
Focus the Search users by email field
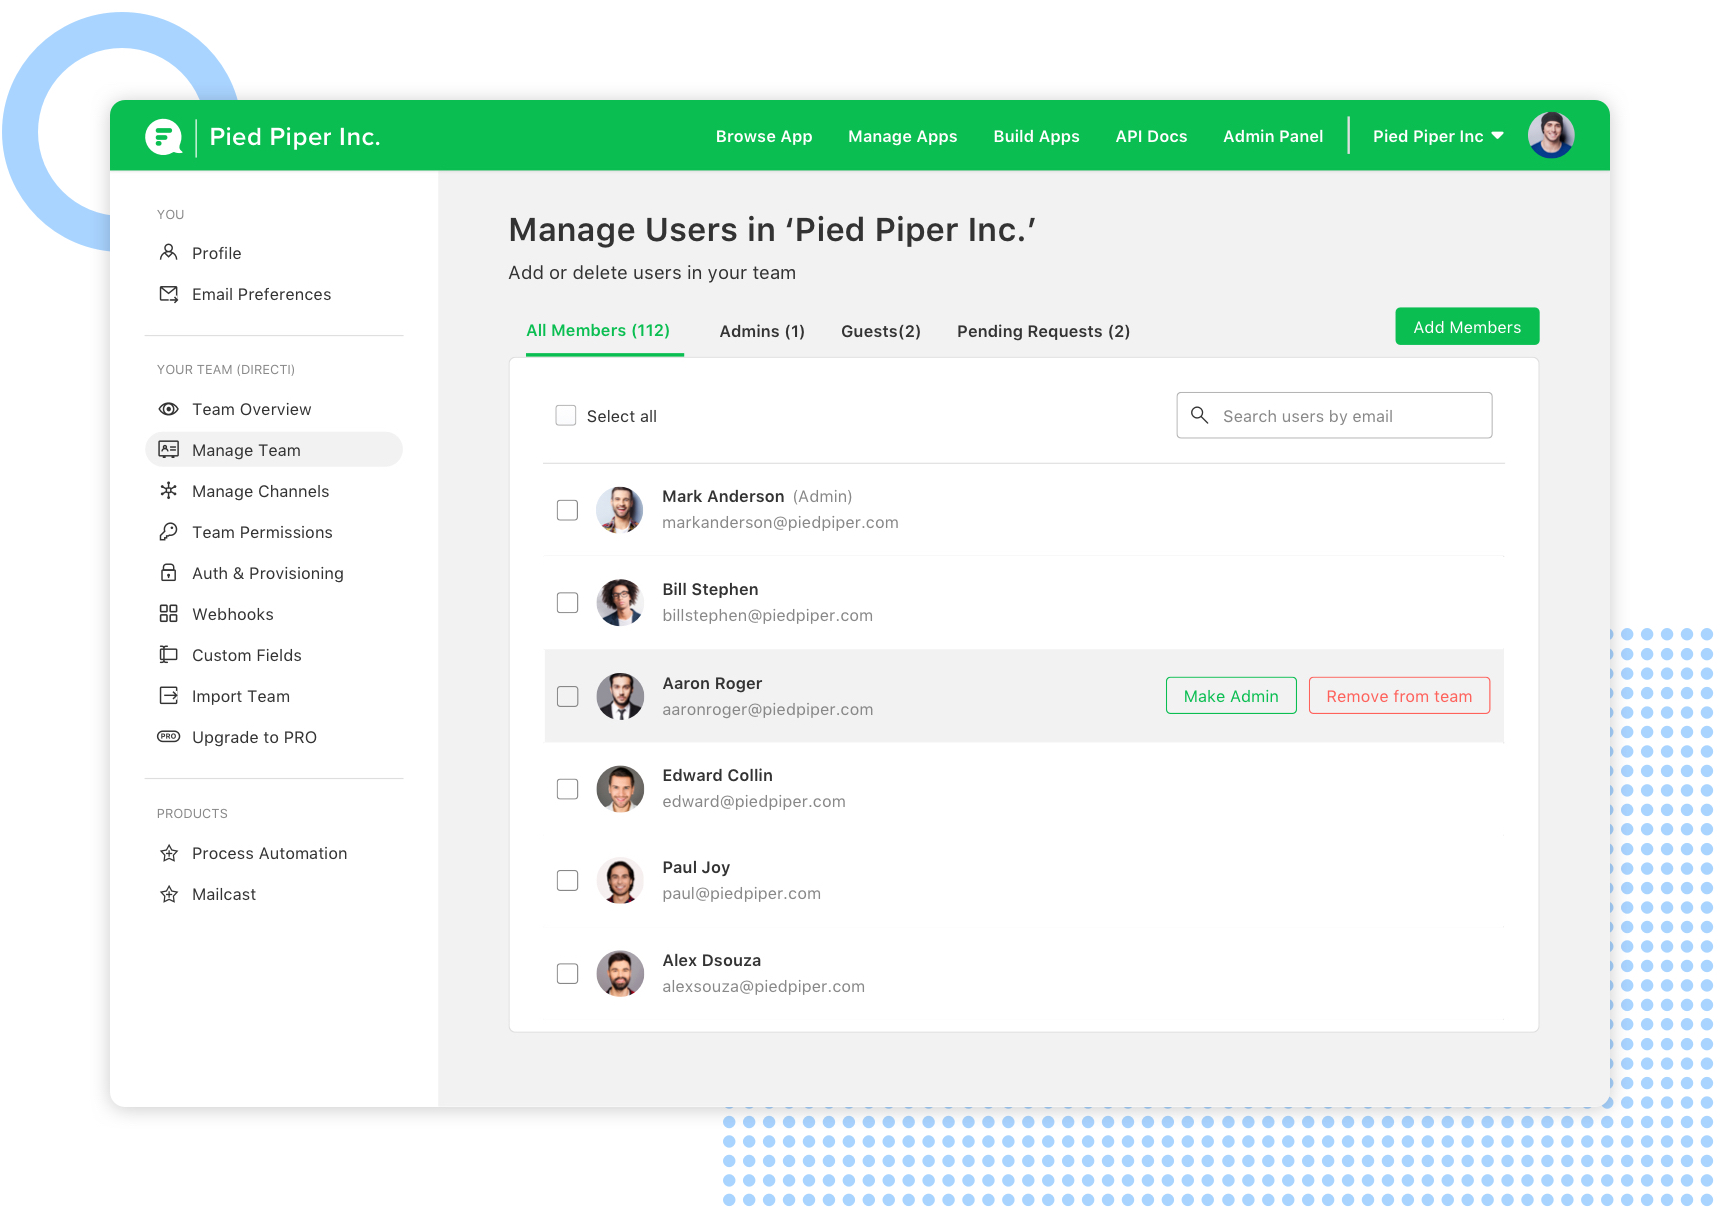pyautogui.click(x=1334, y=415)
